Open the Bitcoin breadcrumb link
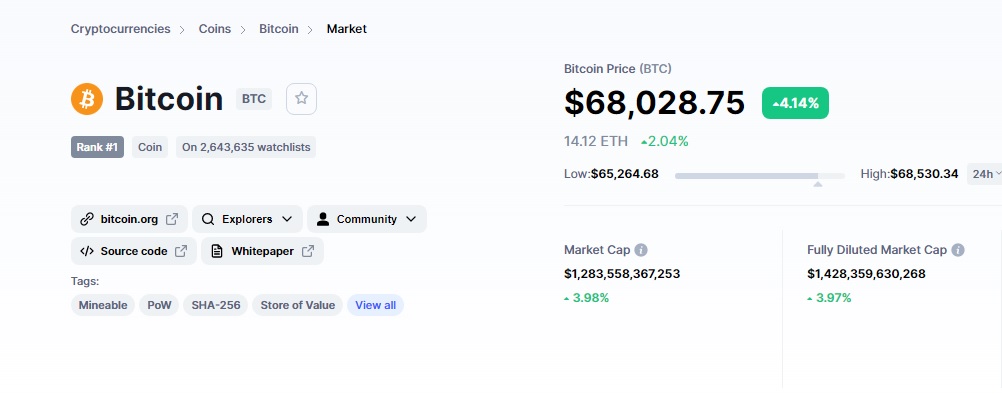The width and height of the screenshot is (1002, 402). click(279, 29)
